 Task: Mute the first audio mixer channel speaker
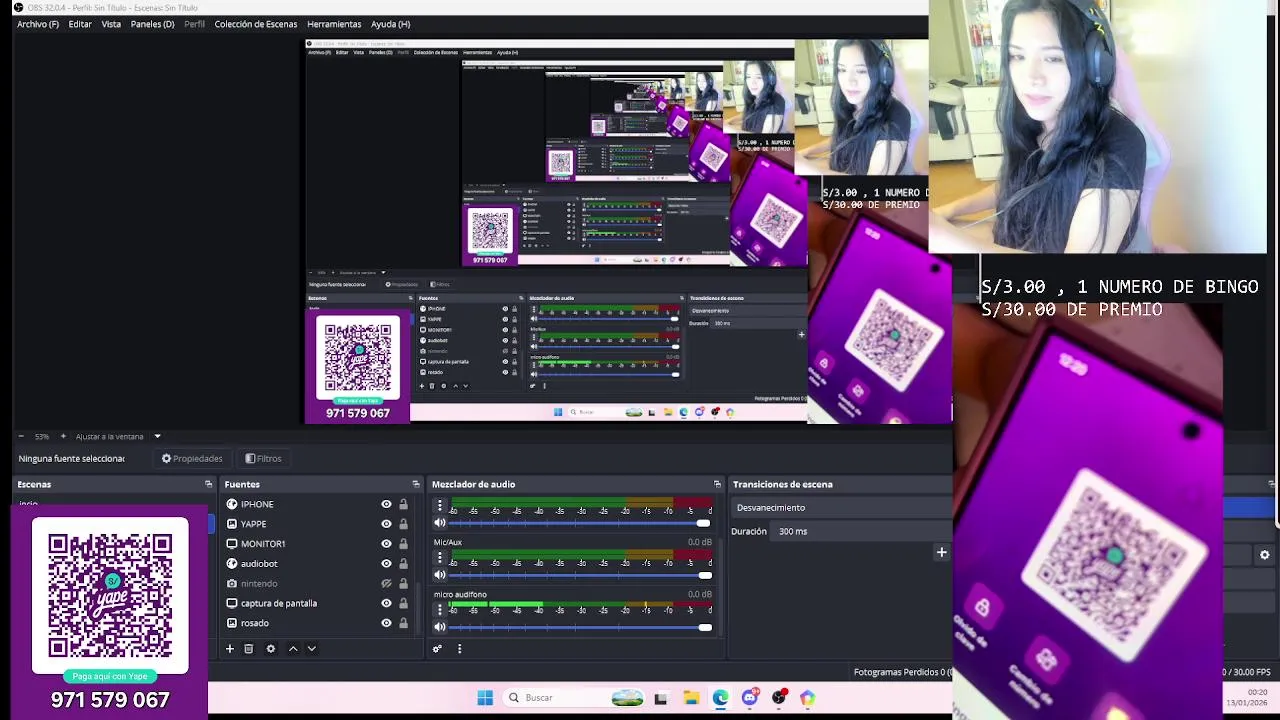click(439, 523)
